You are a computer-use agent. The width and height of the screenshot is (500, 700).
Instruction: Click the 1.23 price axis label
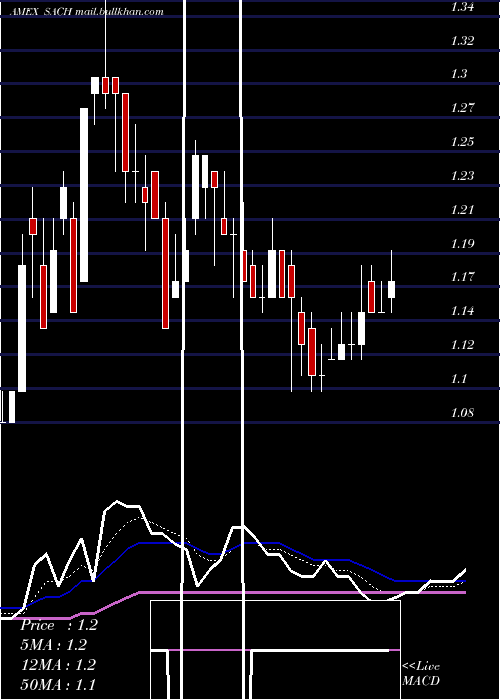point(462,176)
